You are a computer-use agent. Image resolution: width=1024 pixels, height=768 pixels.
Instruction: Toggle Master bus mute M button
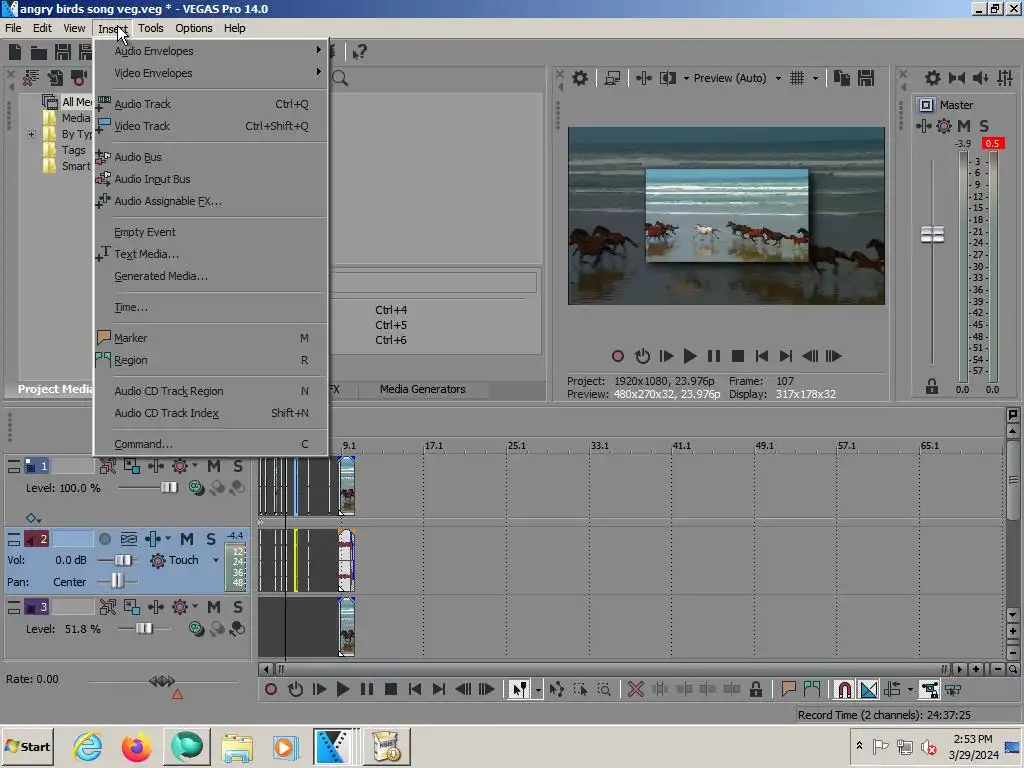[x=964, y=126]
